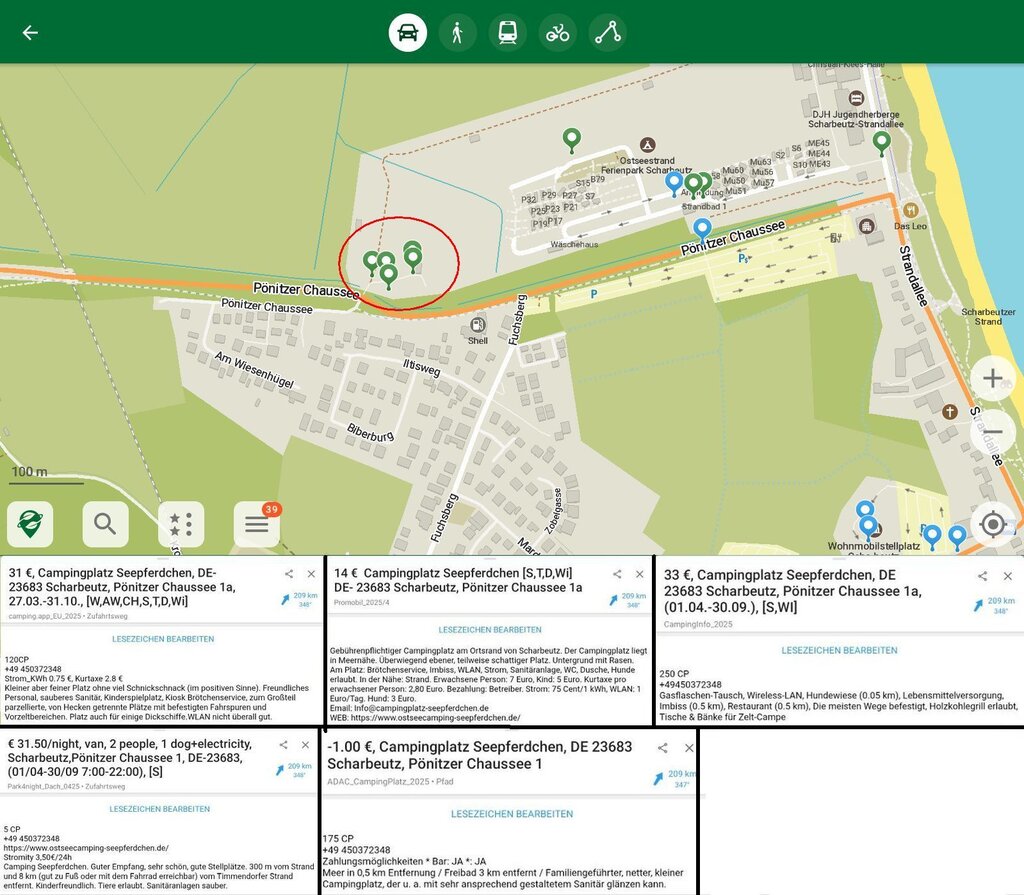Click green pin north of Ferienpark
The image size is (1024, 895).
pyautogui.click(x=571, y=140)
